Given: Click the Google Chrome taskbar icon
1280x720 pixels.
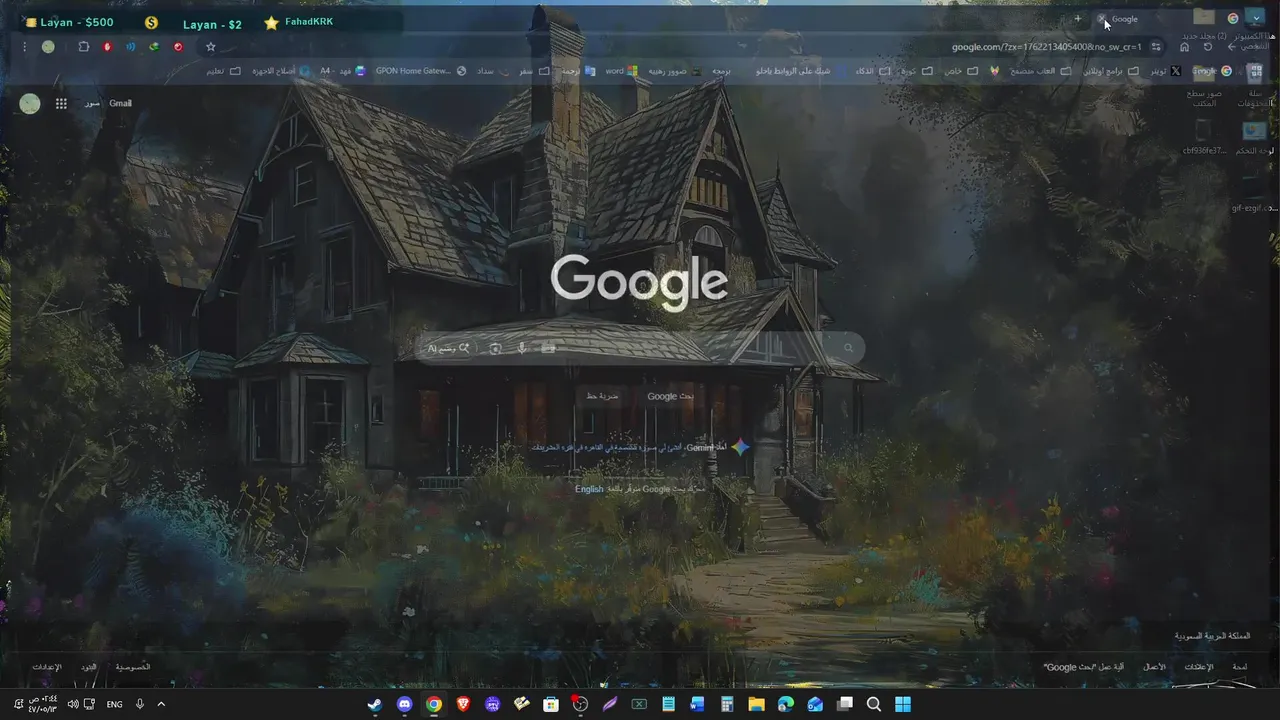Looking at the screenshot, I should click(x=434, y=704).
